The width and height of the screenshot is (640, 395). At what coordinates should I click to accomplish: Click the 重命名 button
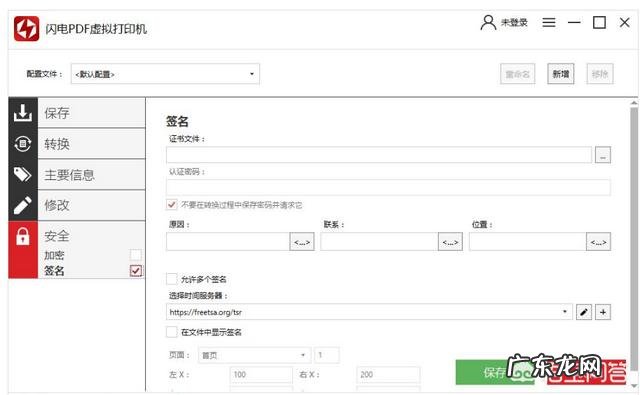tap(518, 74)
